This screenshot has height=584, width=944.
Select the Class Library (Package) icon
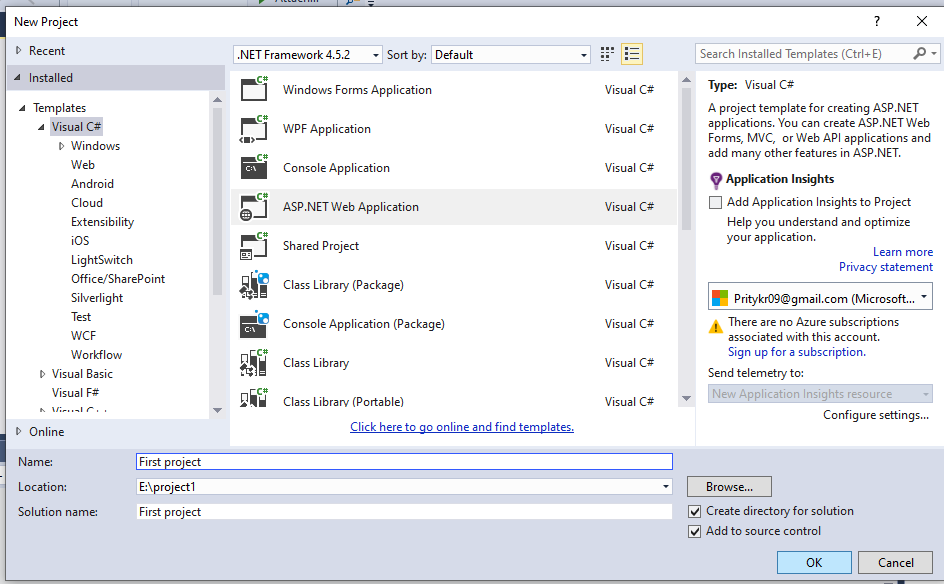pos(254,284)
